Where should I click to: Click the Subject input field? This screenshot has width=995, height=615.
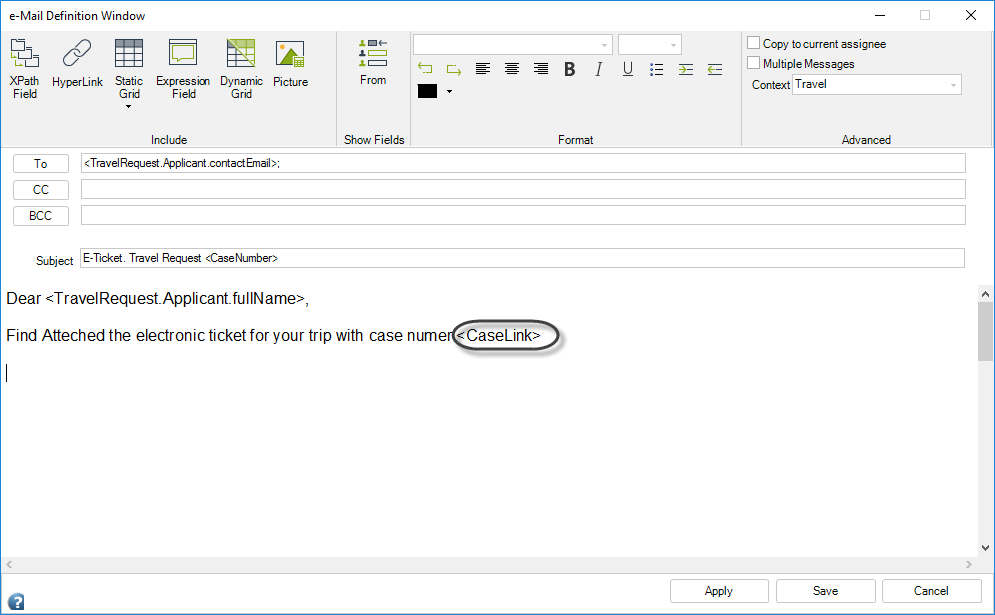pyautogui.click(x=522, y=258)
